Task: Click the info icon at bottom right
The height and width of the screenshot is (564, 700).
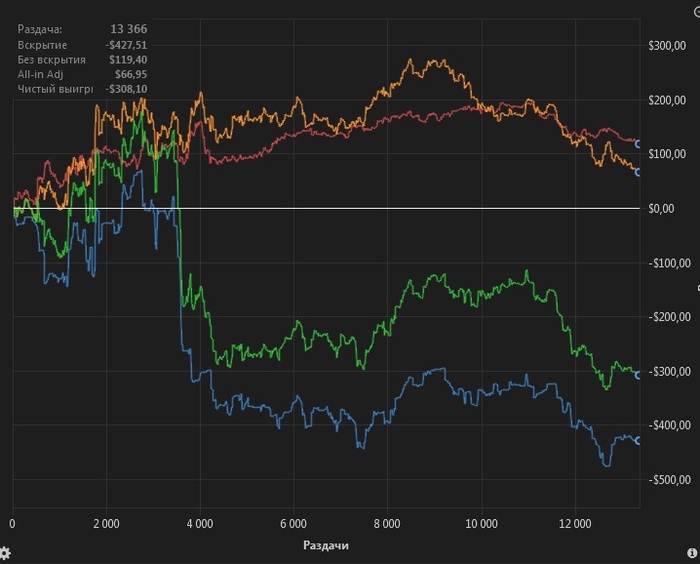Action: [692, 552]
